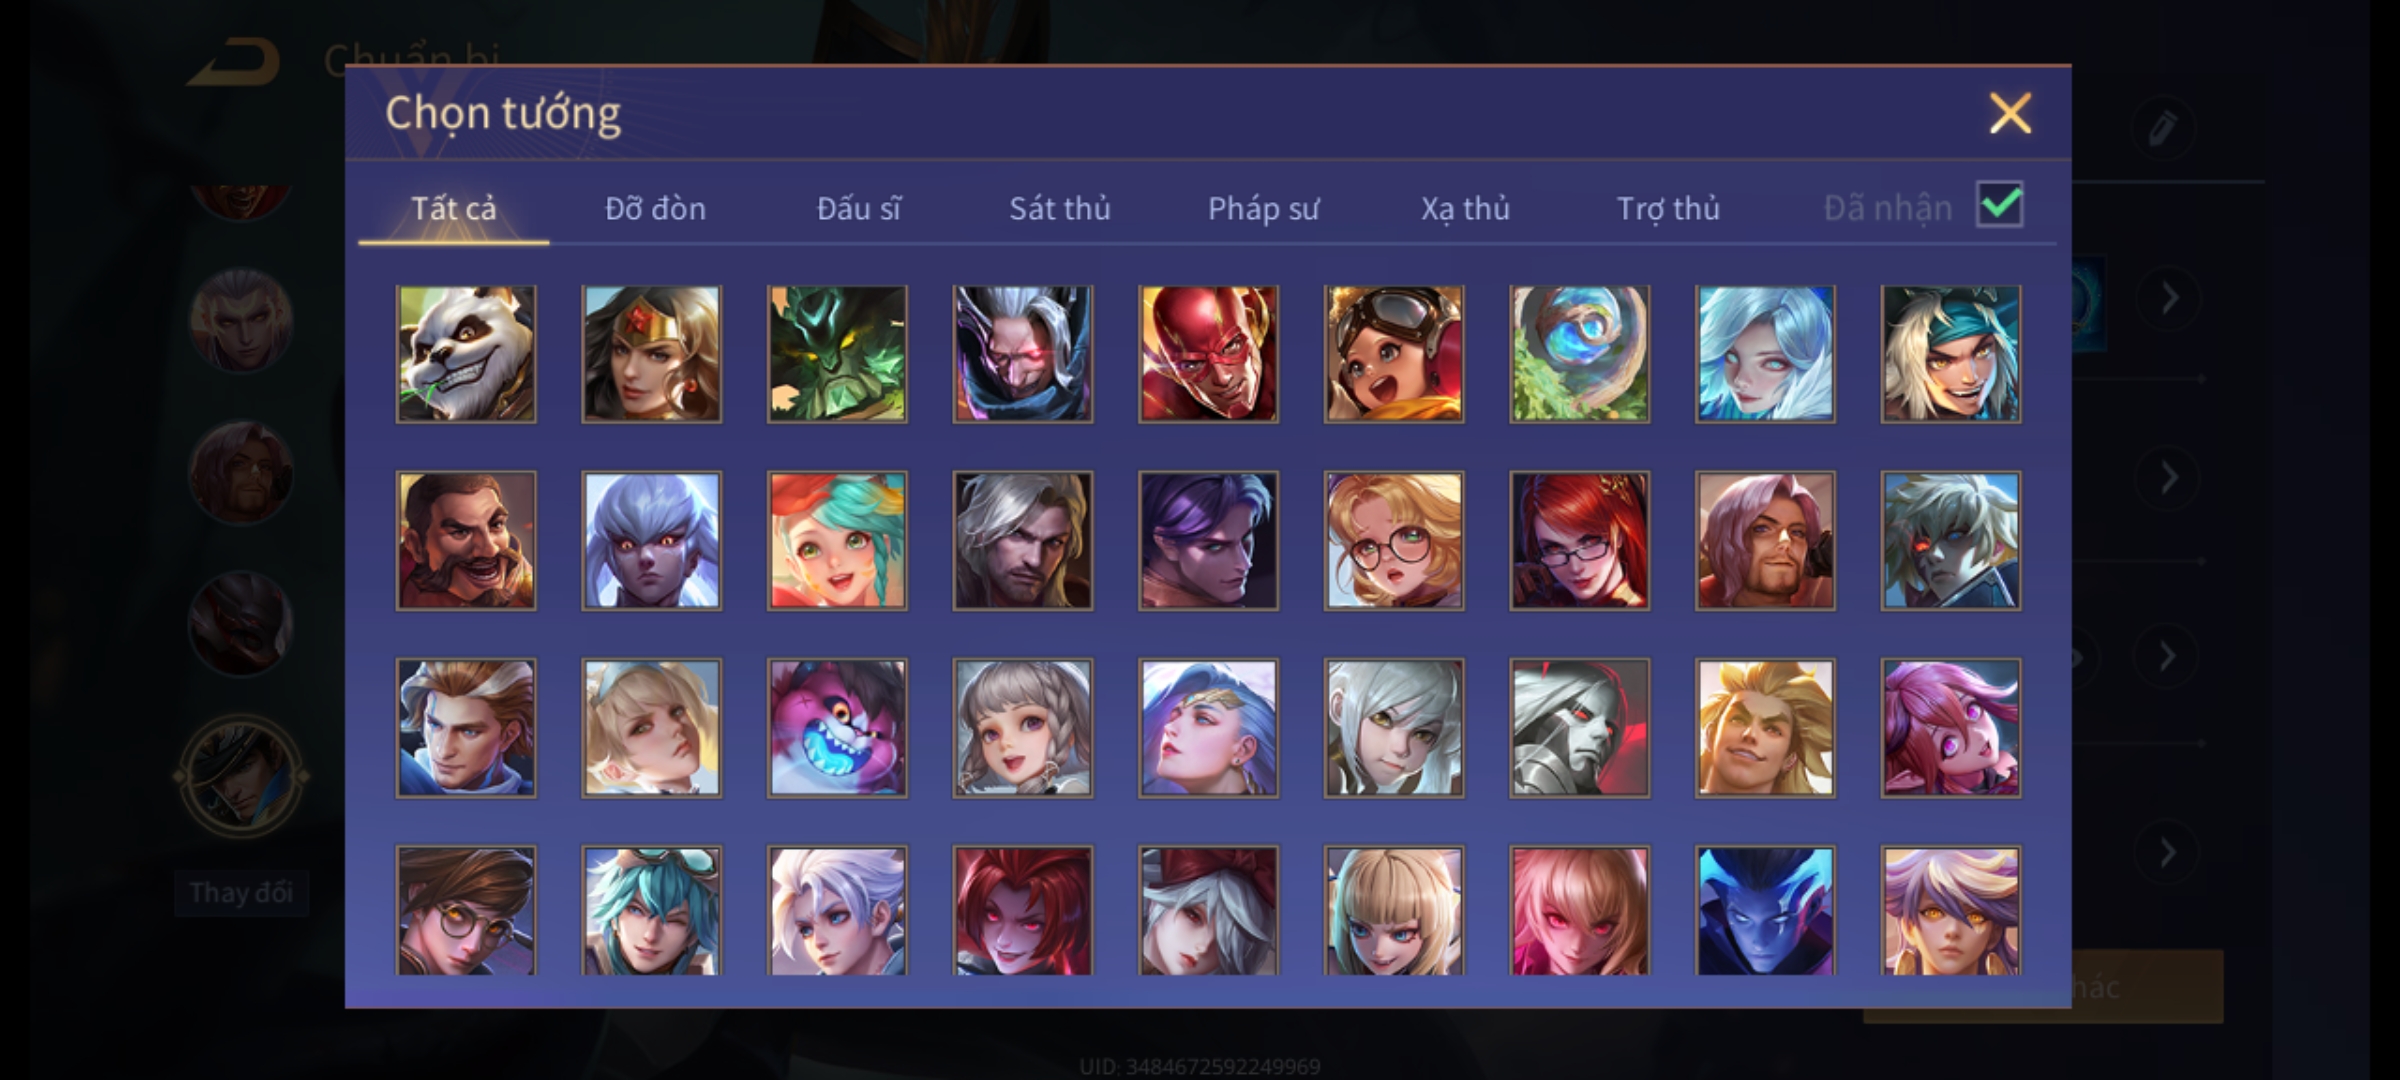Go back using the return arrow
The height and width of the screenshot is (1080, 2400).
click(235, 62)
